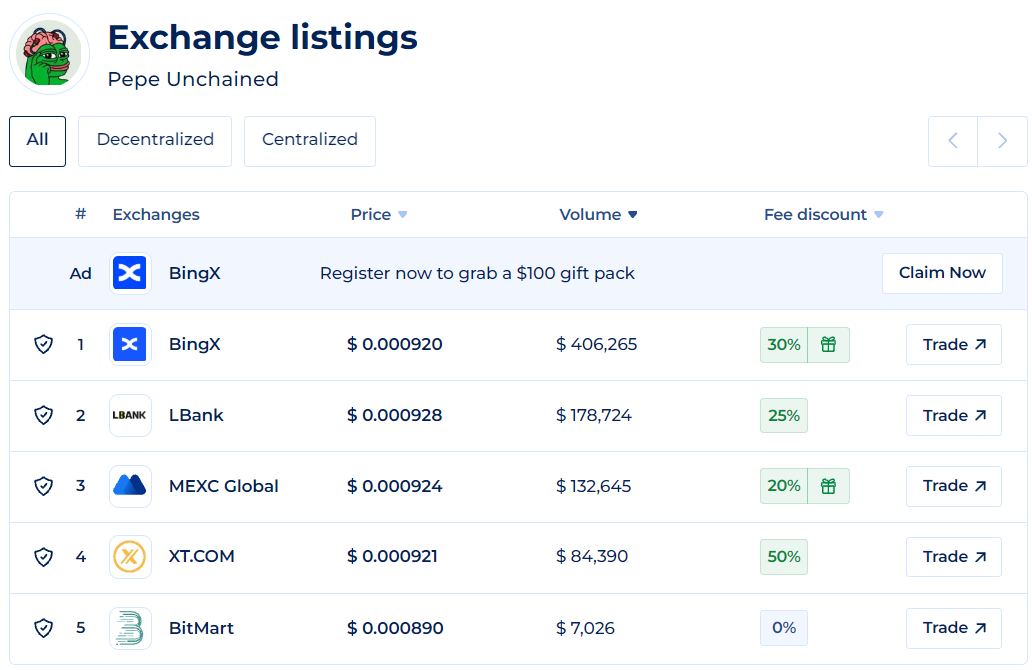Click the verified shield icon for BingX
1032x670 pixels.
pos(43,344)
